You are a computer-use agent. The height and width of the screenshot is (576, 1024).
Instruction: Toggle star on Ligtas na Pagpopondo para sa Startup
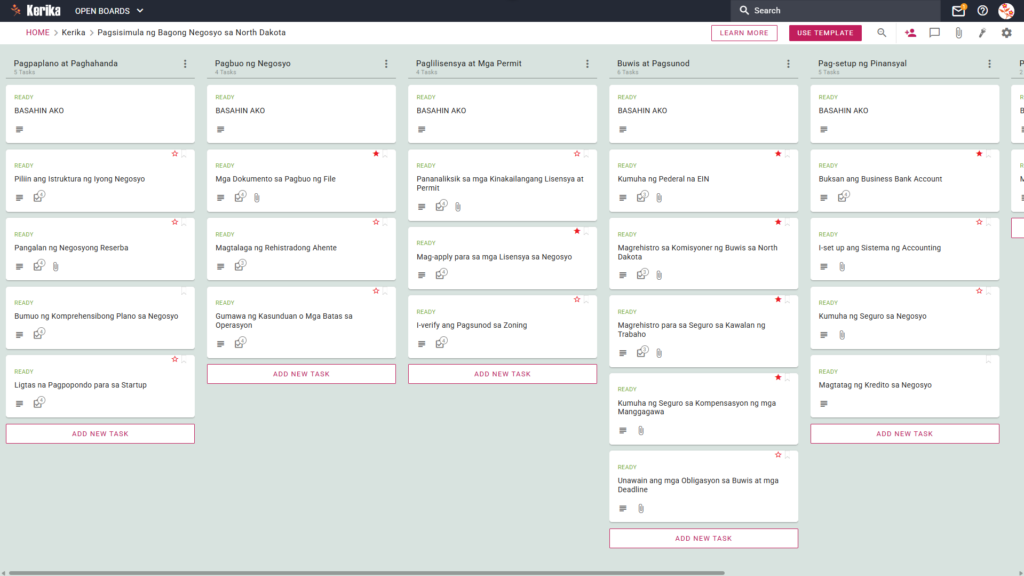click(x=174, y=359)
